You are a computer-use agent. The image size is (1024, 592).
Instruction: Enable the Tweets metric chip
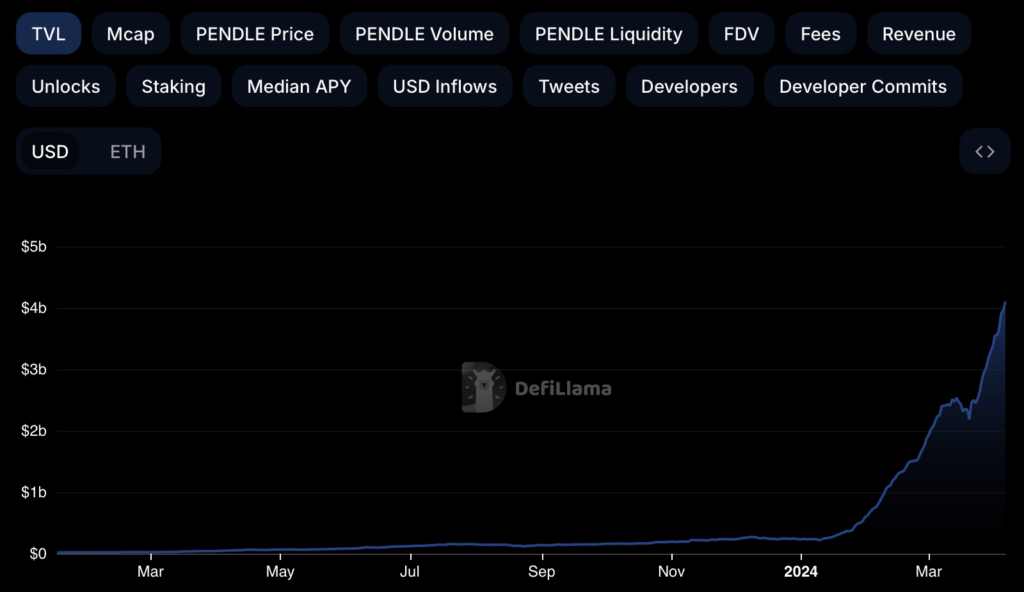coord(568,87)
